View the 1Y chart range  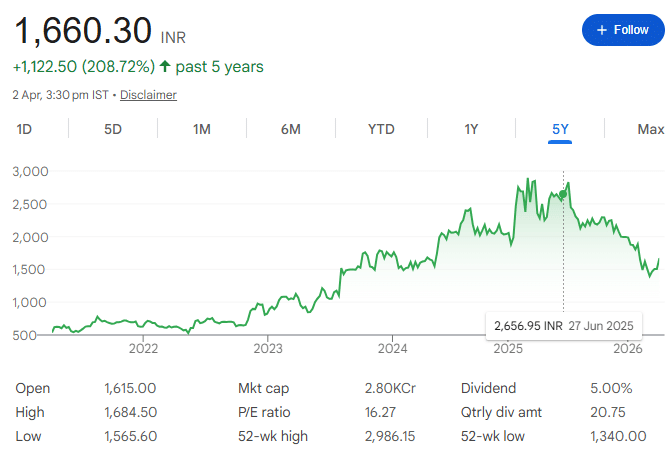coord(471,129)
